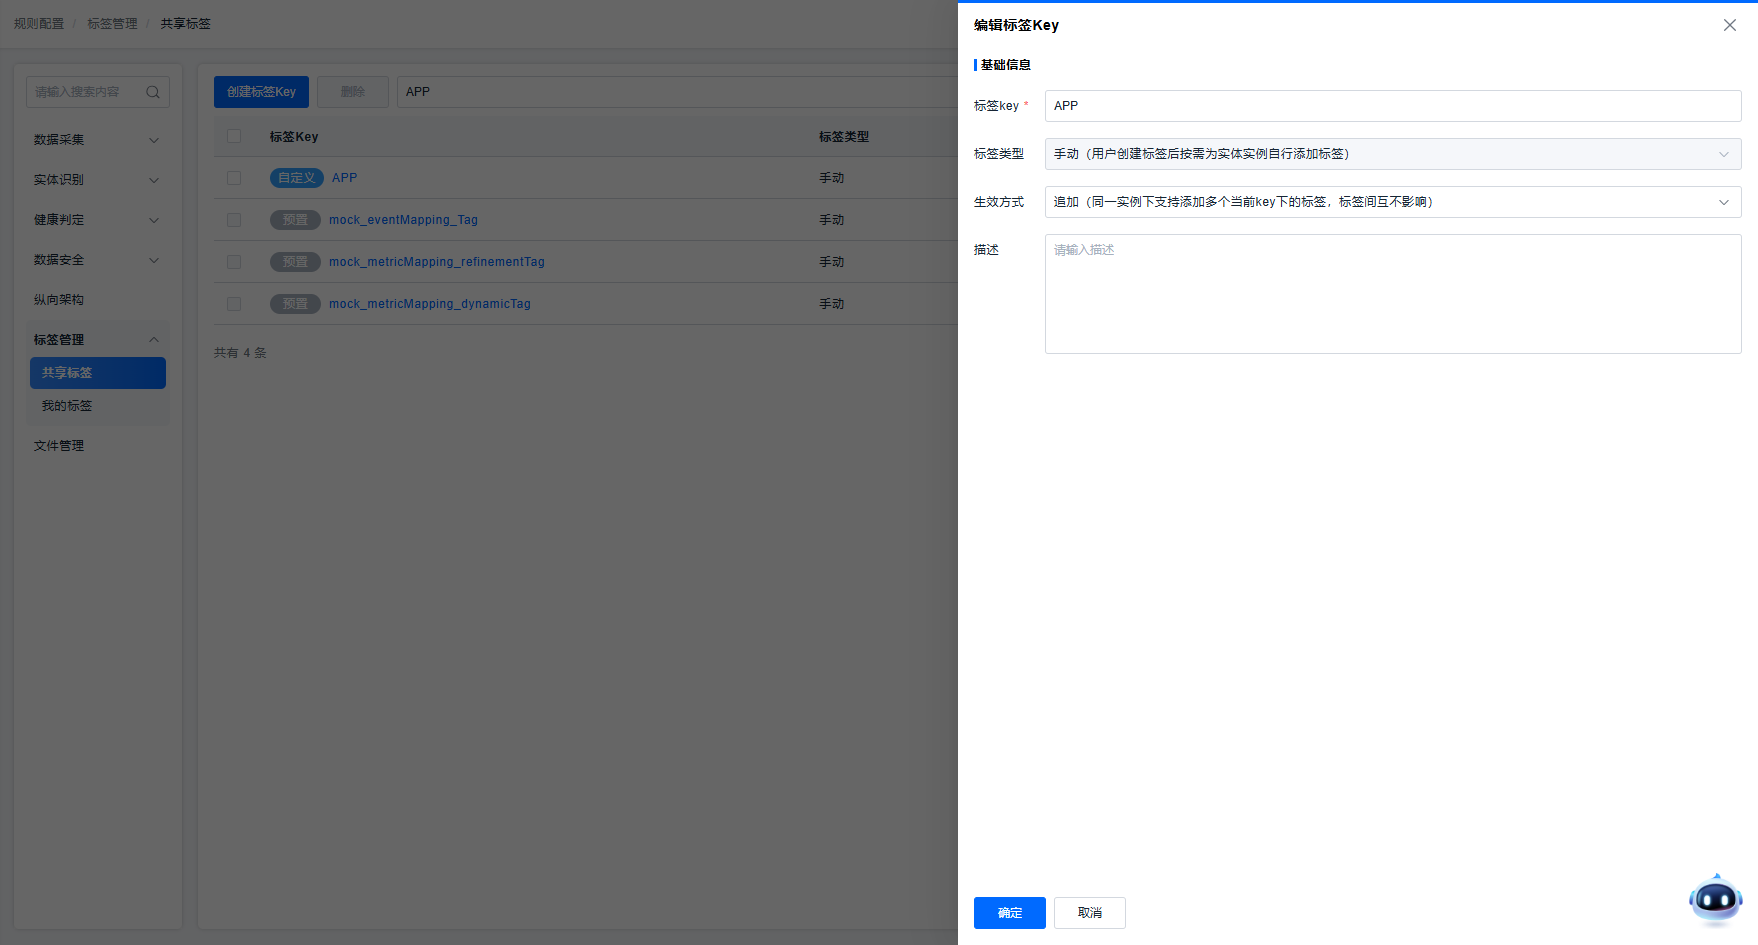Open the 标签类型 dropdown

tap(1392, 154)
